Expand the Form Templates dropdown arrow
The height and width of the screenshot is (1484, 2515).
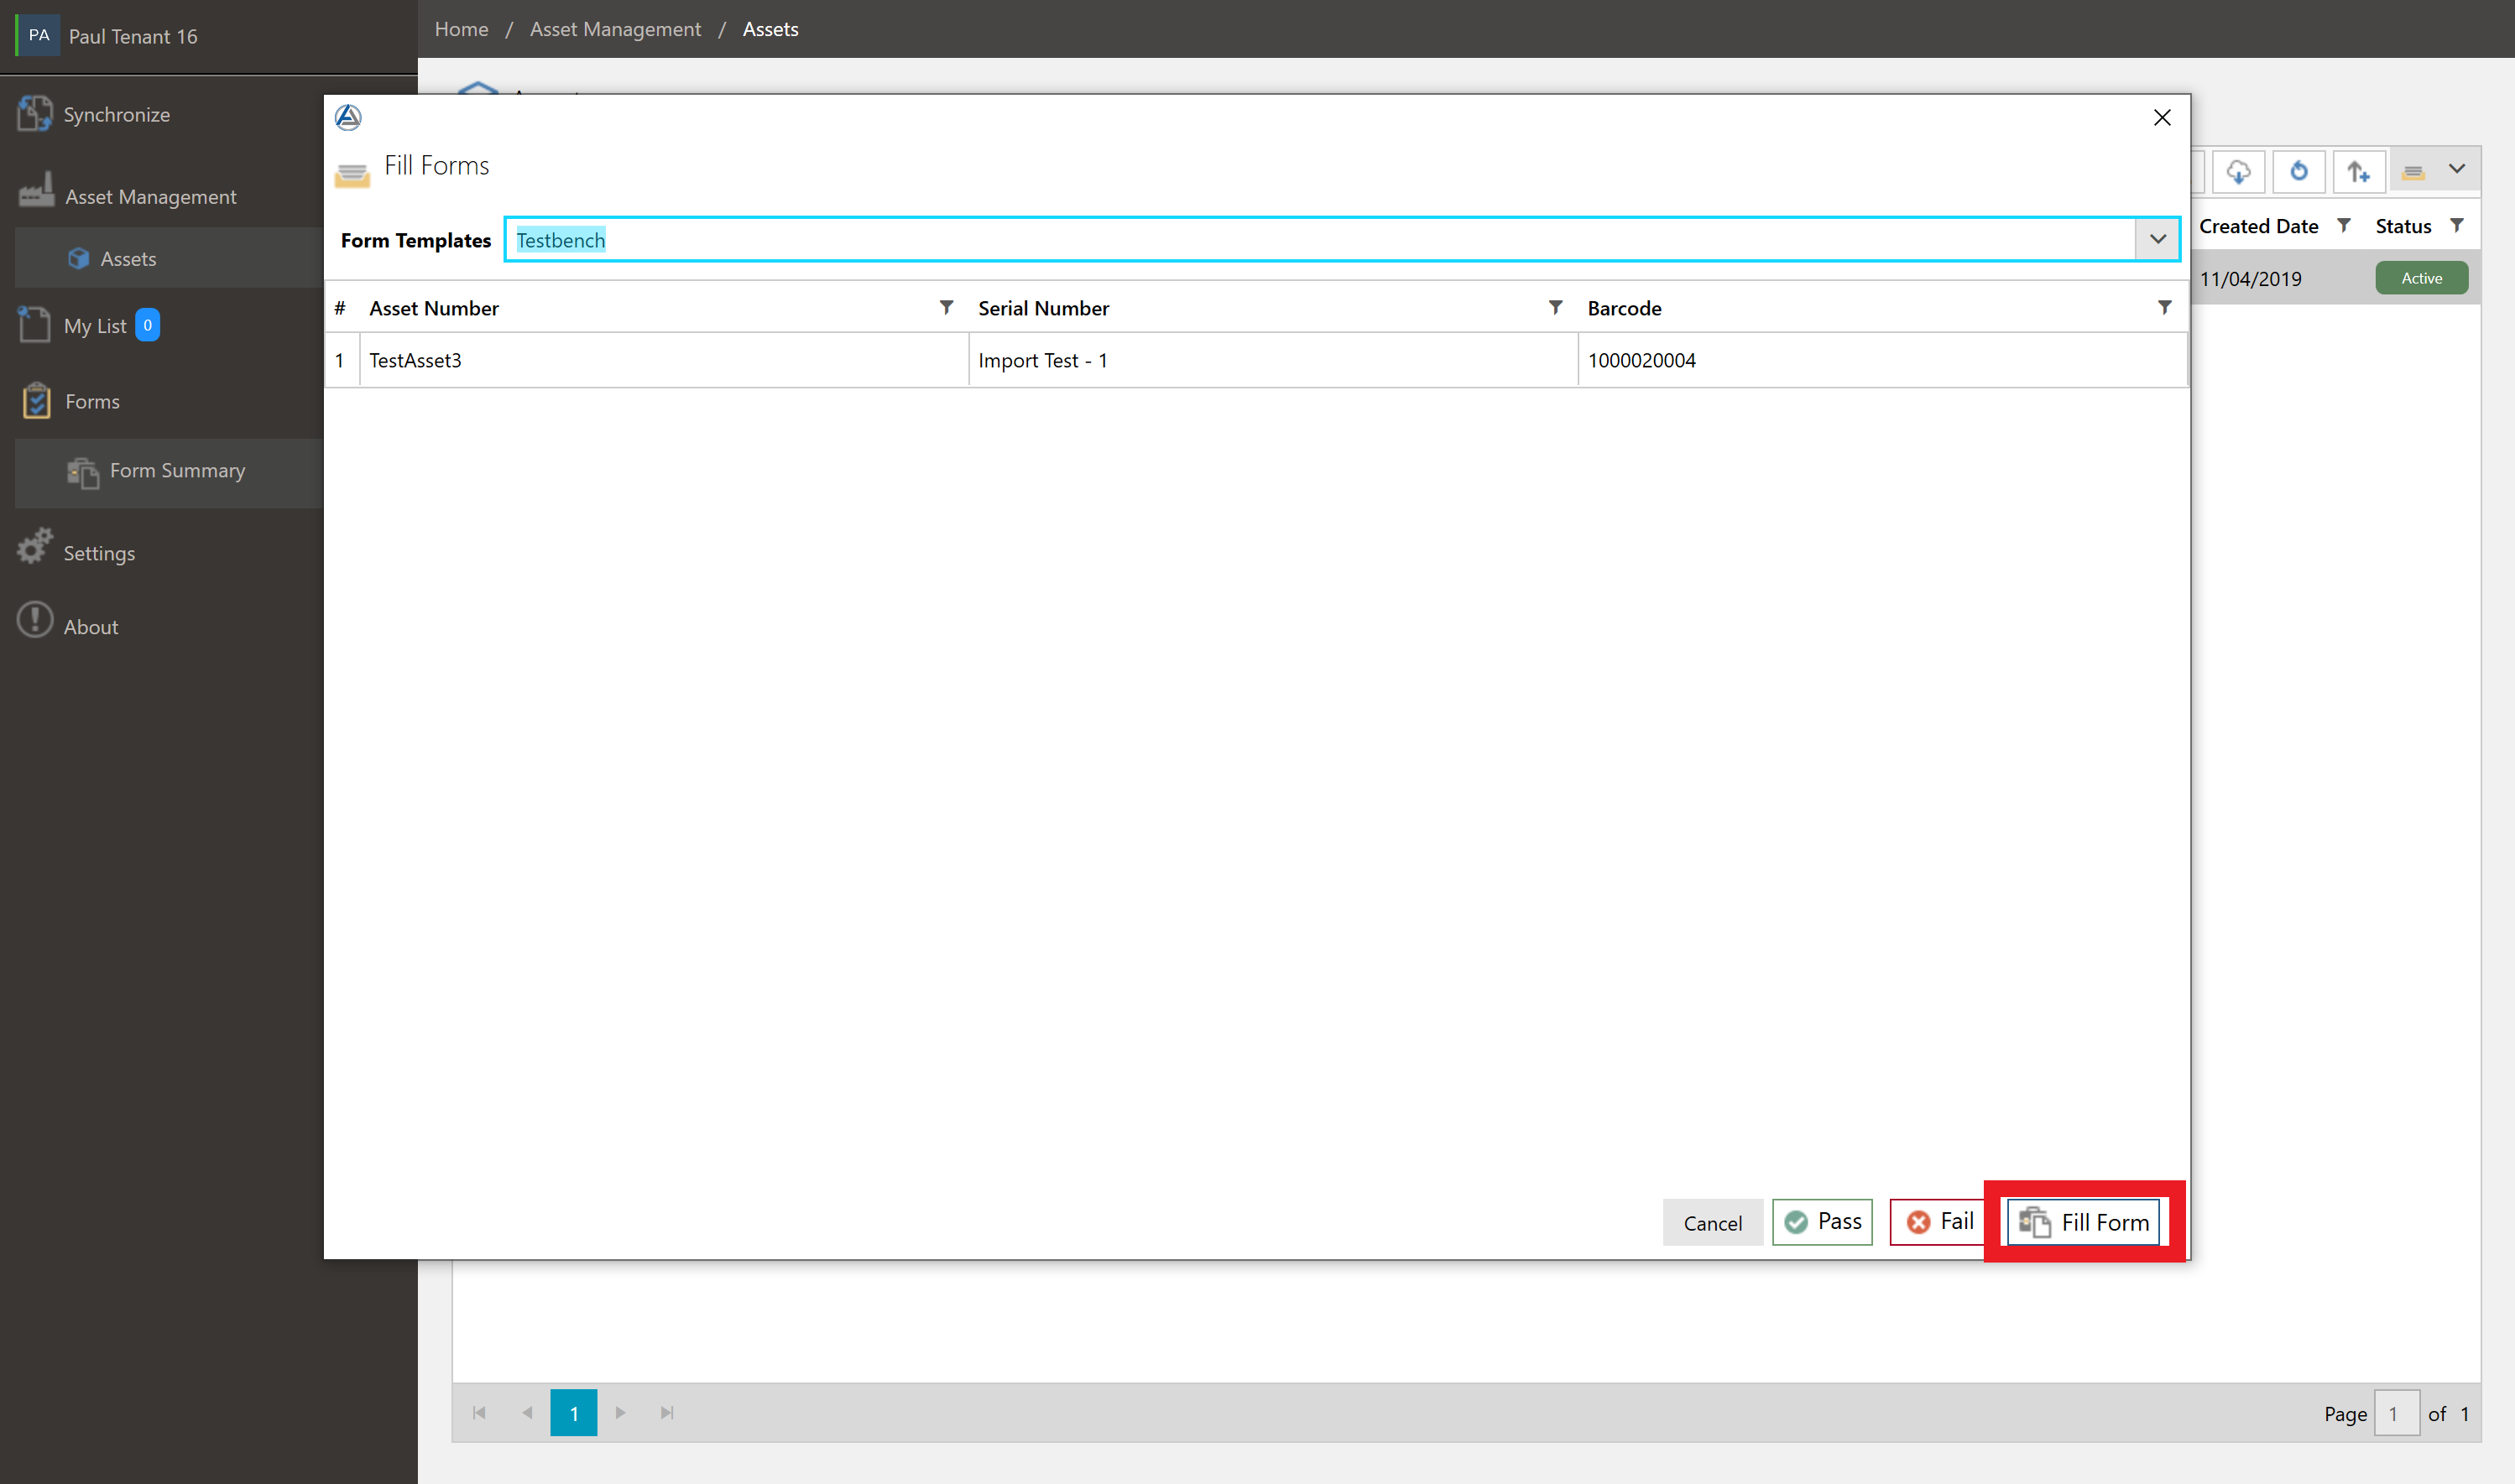point(2157,240)
